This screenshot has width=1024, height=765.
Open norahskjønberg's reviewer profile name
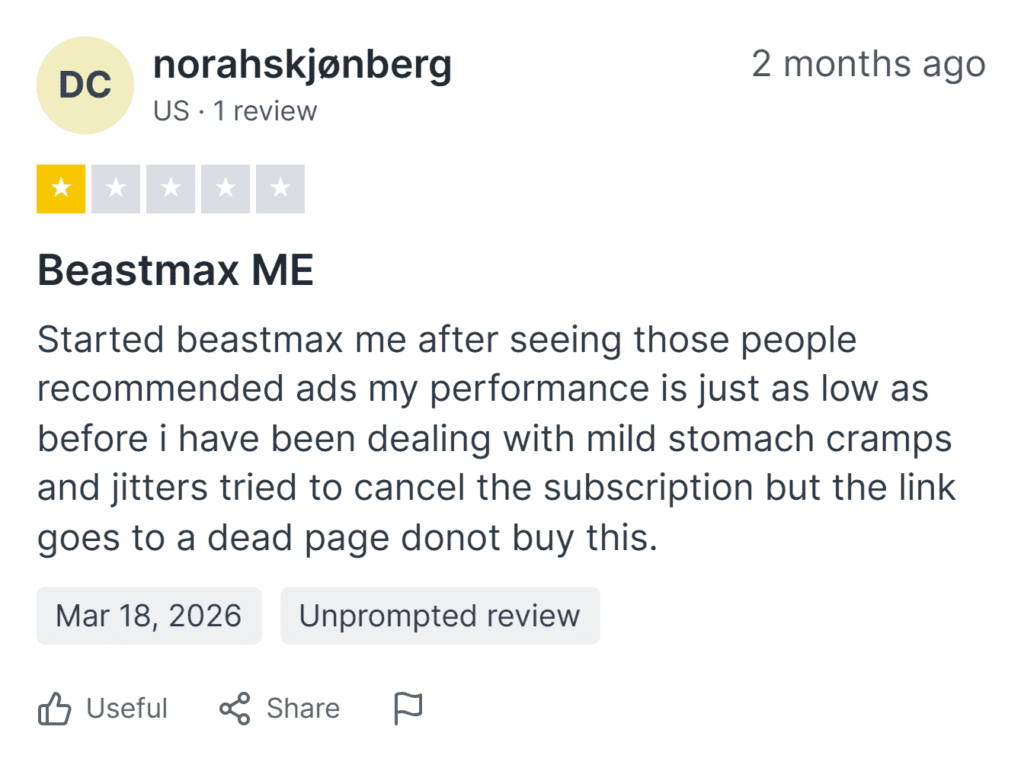302,66
